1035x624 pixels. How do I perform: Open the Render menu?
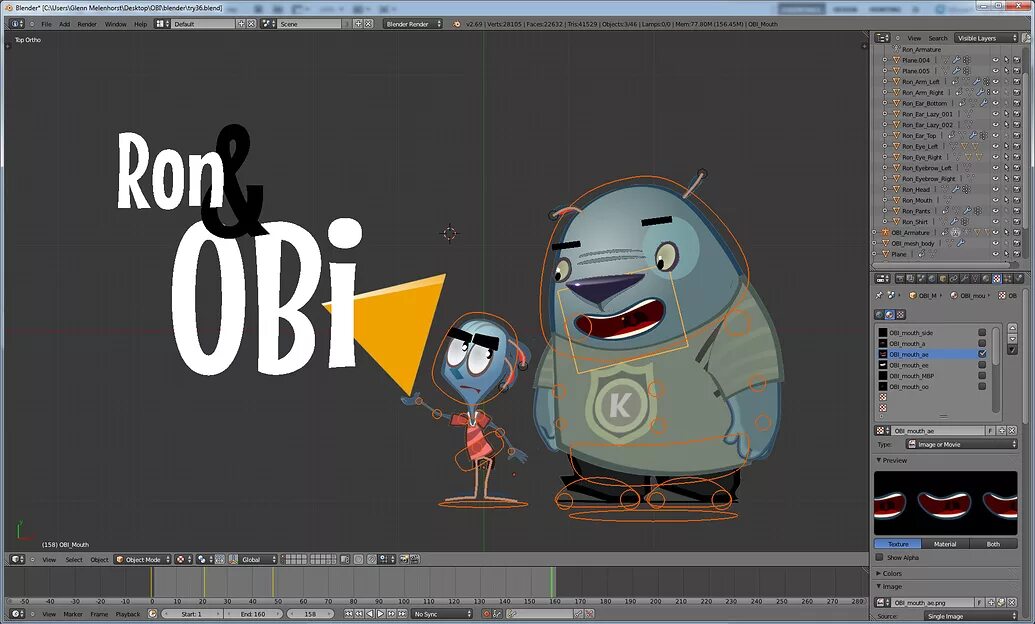coord(87,24)
